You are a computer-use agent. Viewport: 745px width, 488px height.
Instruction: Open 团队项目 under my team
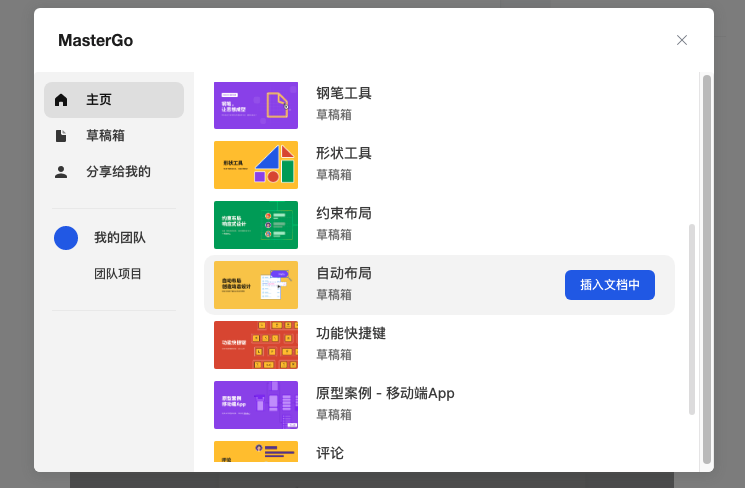point(118,274)
